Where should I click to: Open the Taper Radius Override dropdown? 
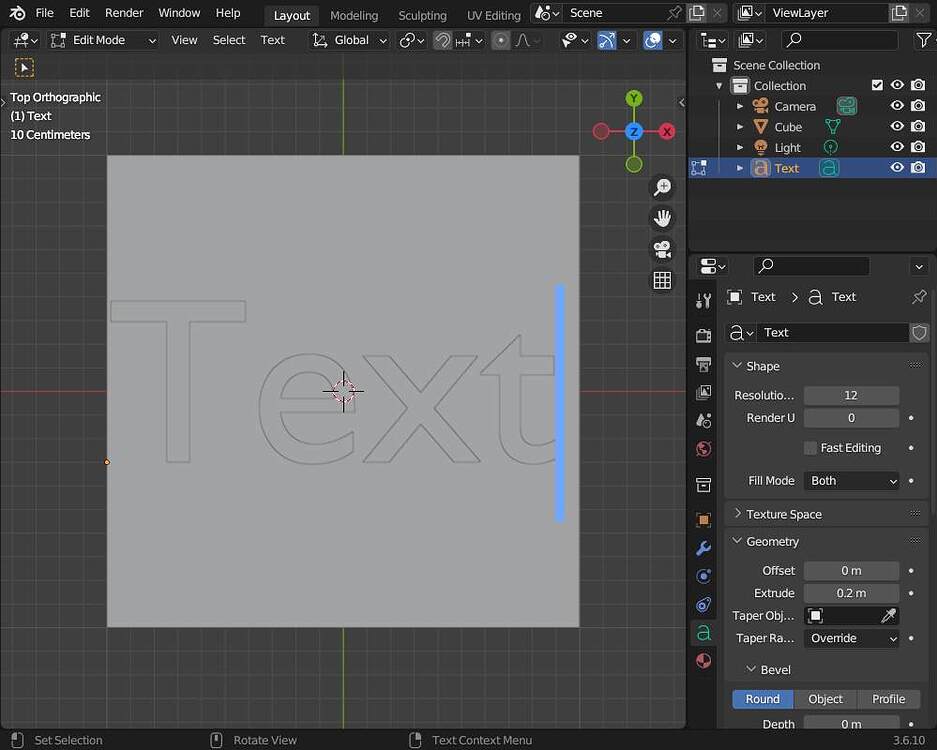click(x=852, y=638)
